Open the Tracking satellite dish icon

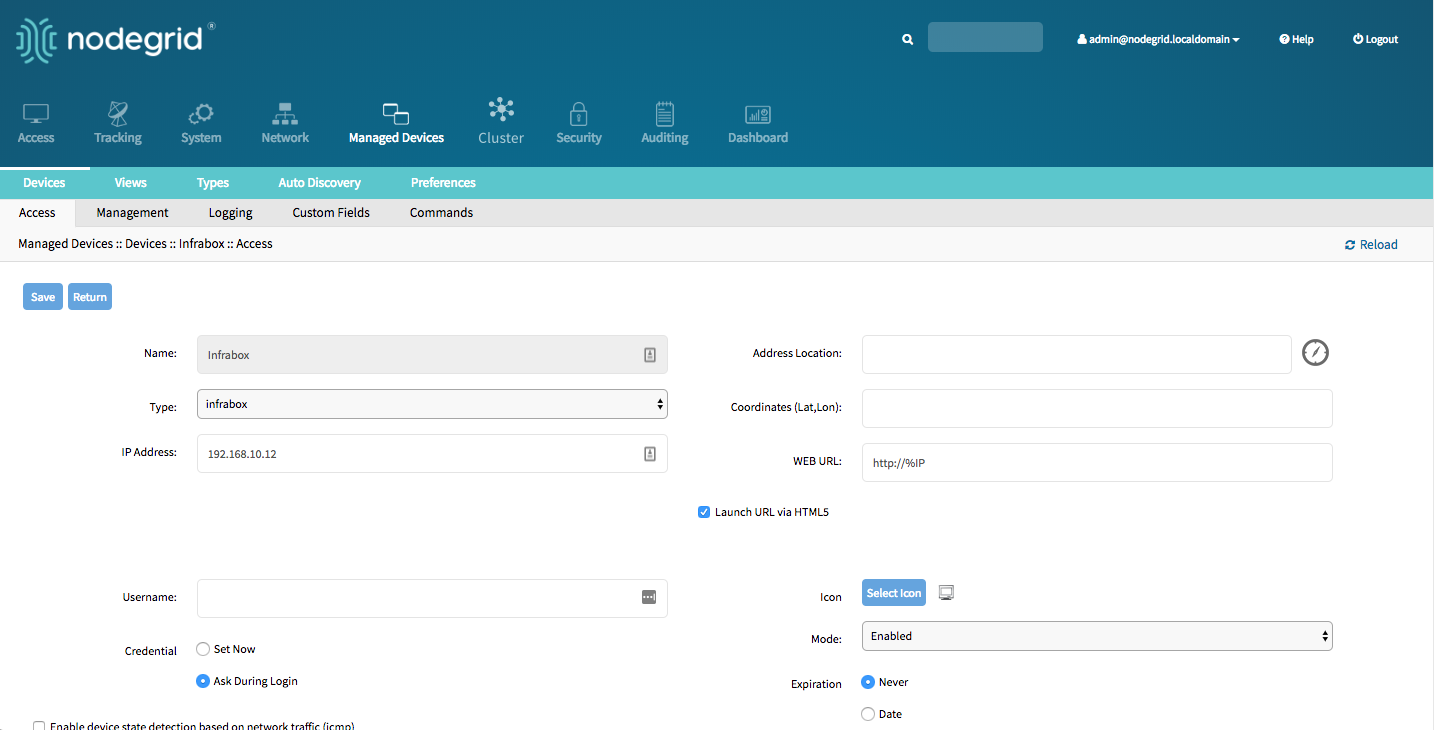pos(118,113)
